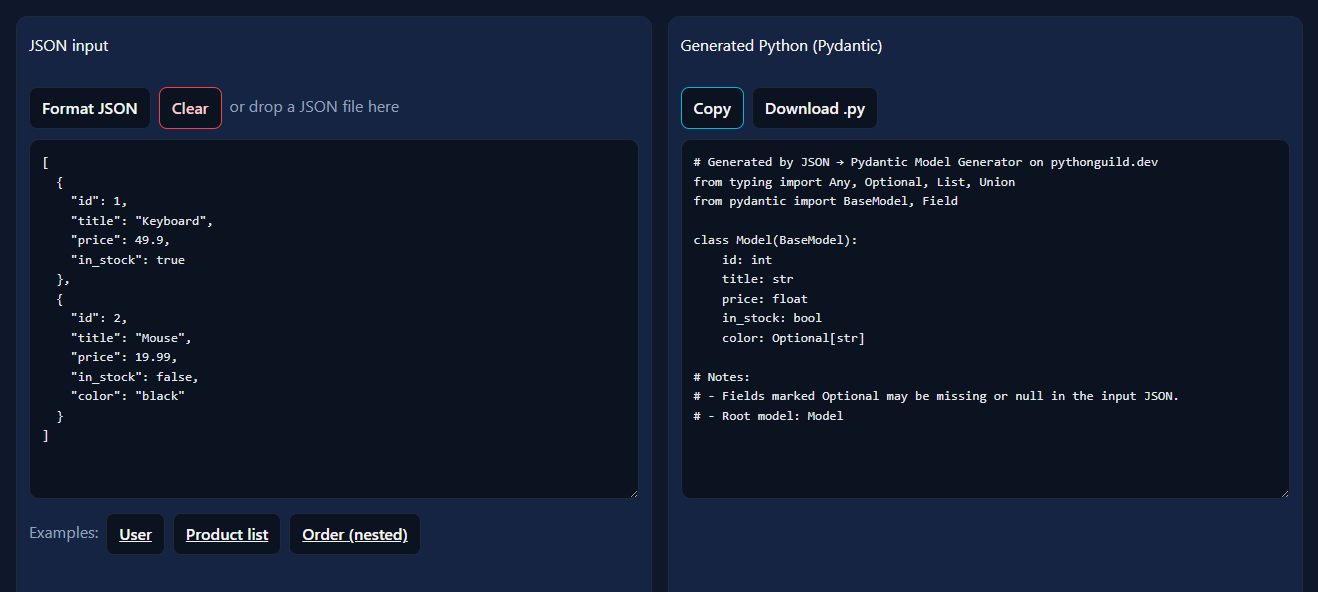Grab the JSON input resize handle
This screenshot has height=592, width=1318.
[x=632, y=492]
